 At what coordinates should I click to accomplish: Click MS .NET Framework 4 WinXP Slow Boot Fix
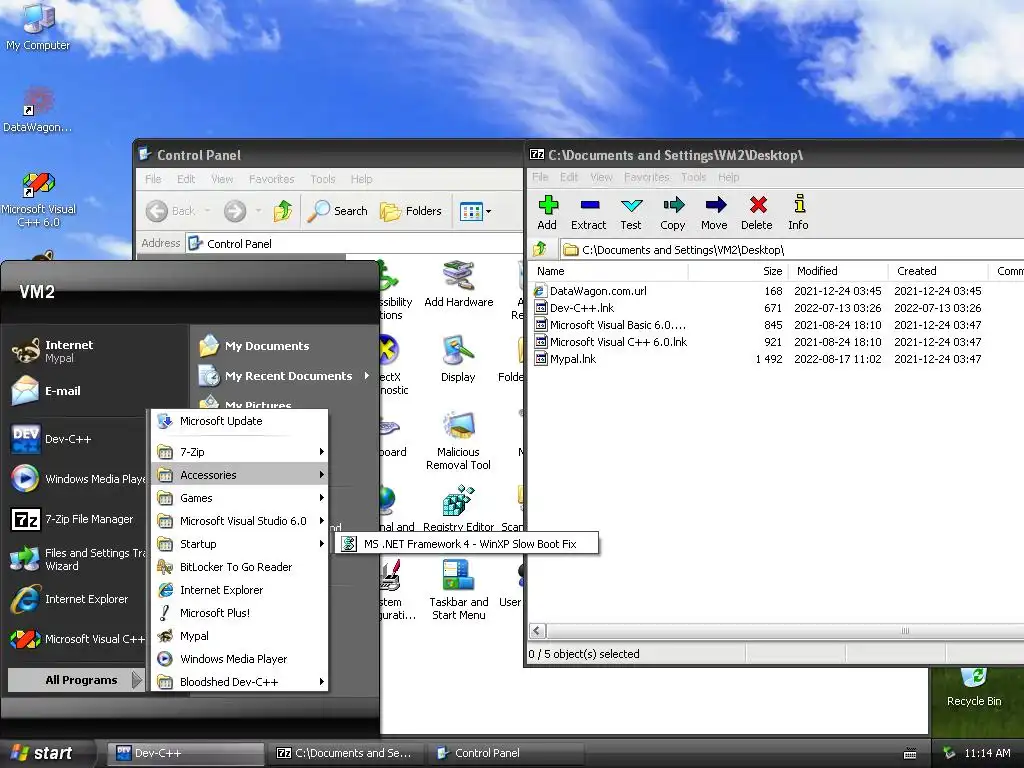point(466,543)
